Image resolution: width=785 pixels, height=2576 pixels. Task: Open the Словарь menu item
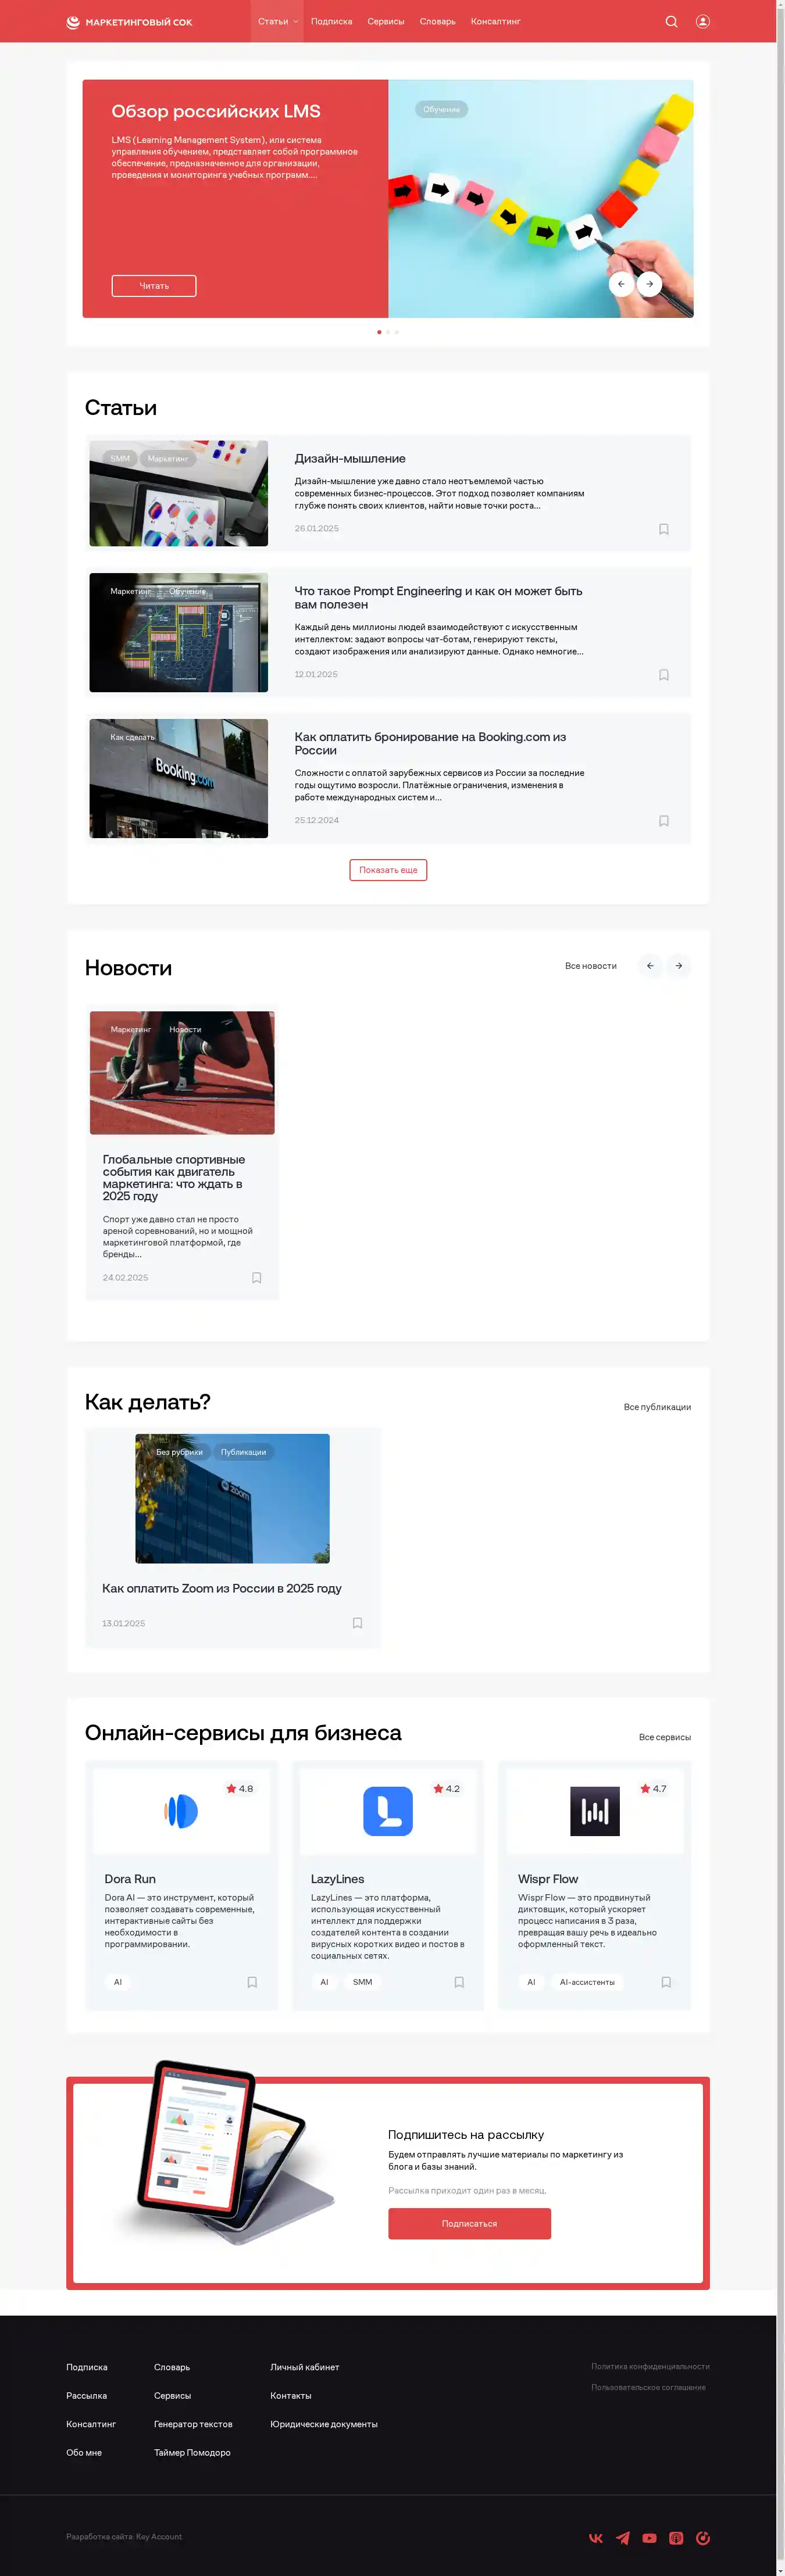(x=437, y=21)
